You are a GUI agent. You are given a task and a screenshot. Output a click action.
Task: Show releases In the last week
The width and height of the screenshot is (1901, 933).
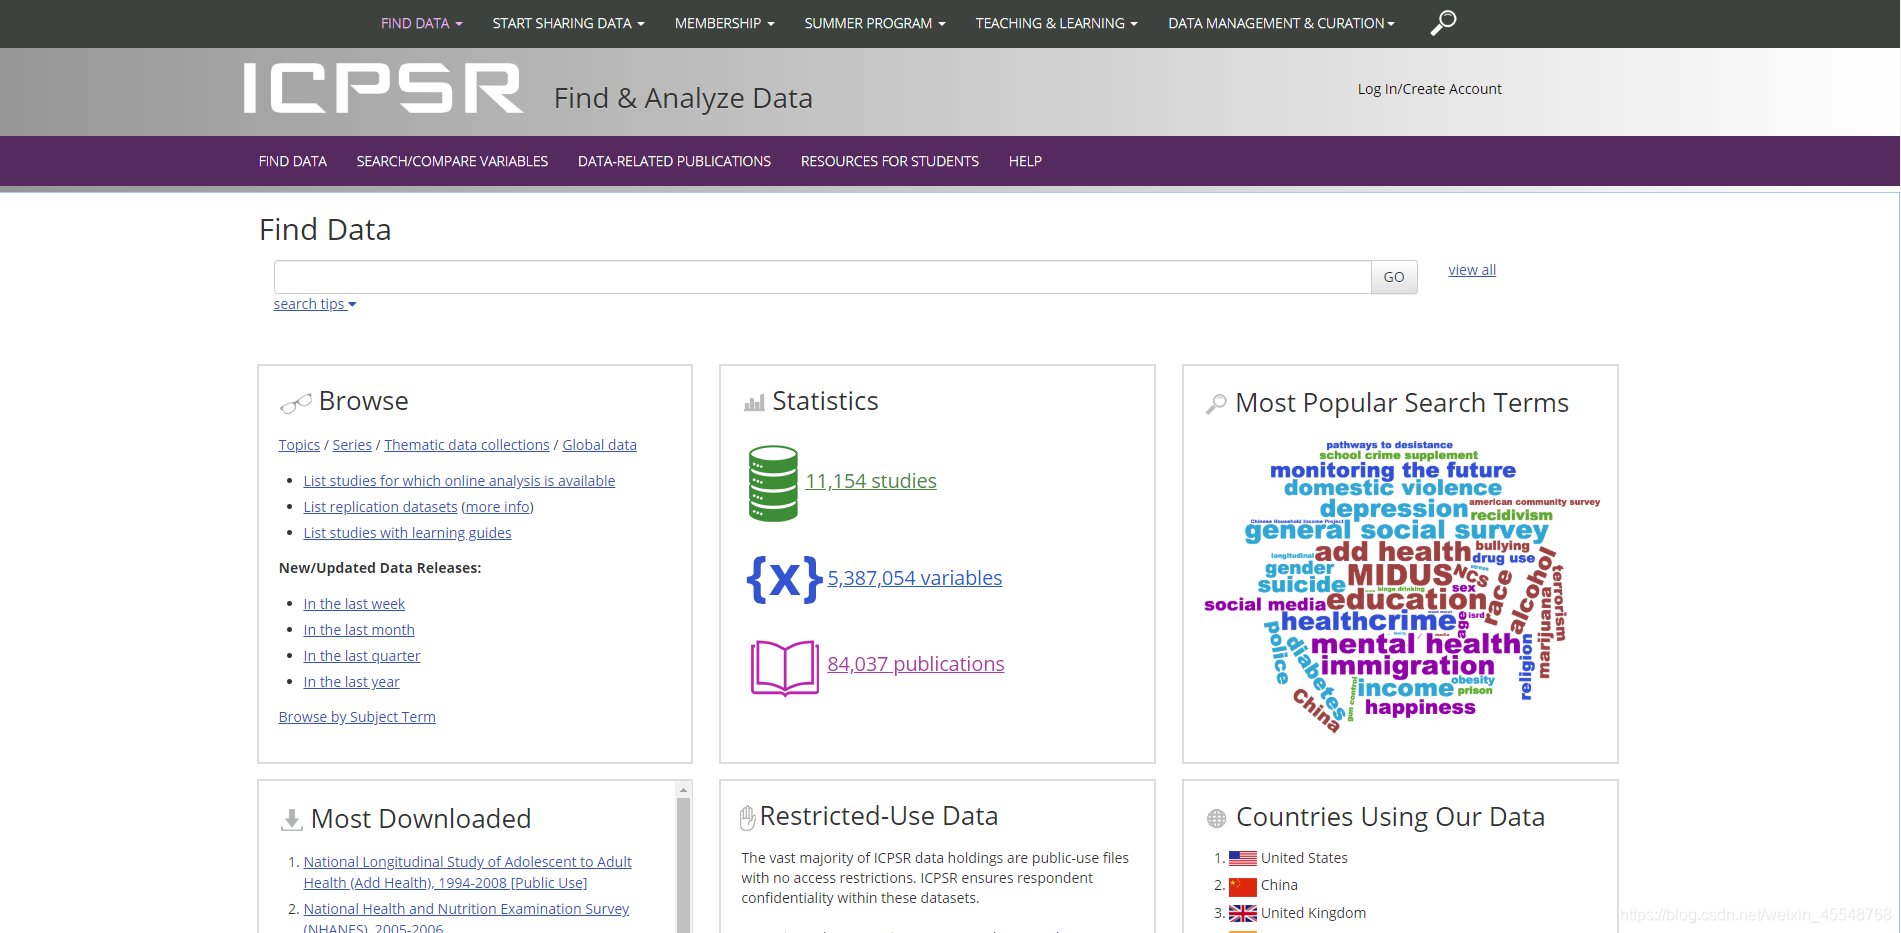point(354,604)
